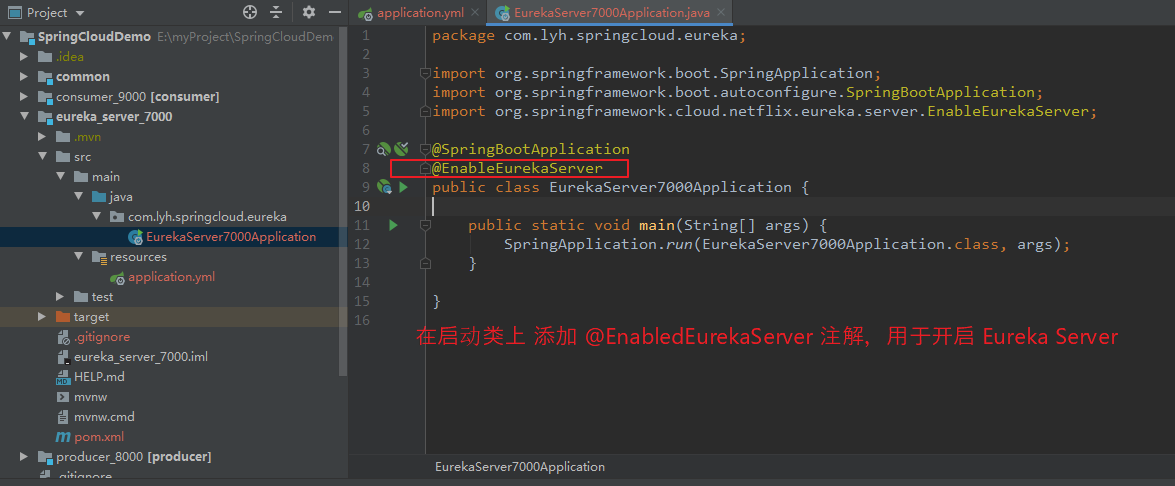Click the target folder row
The height and width of the screenshot is (486, 1175).
coord(171,317)
